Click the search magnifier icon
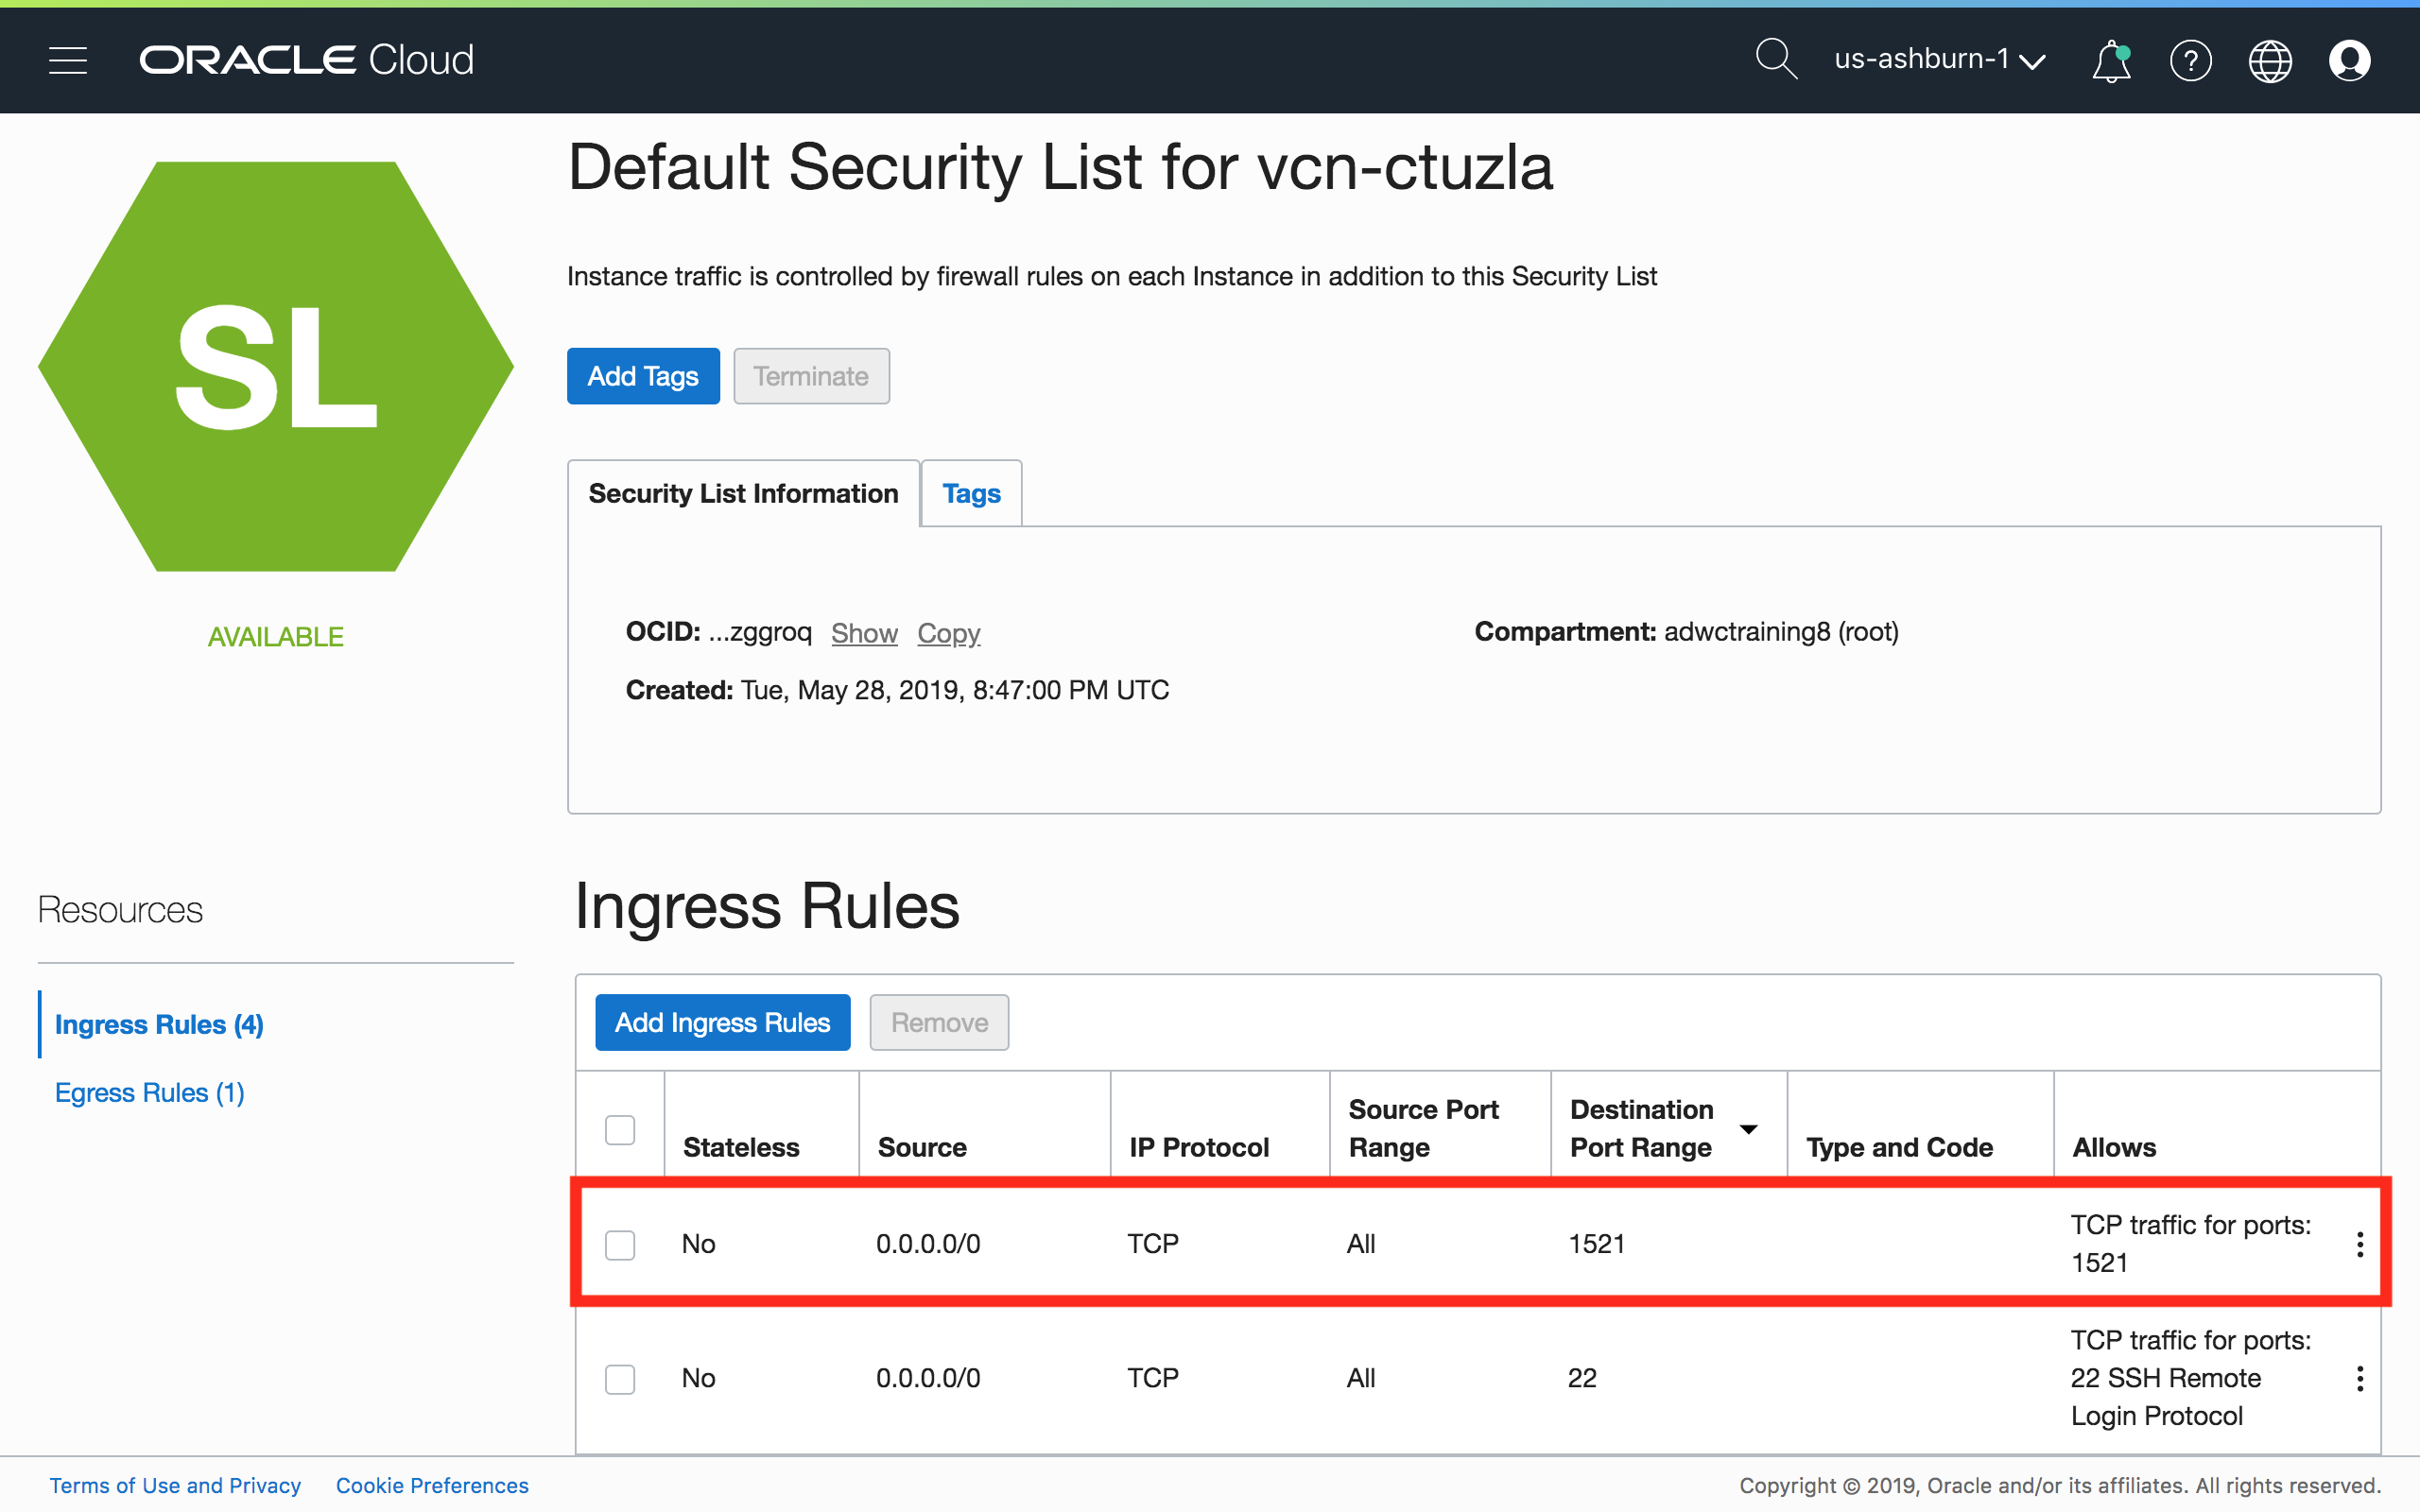 point(1775,60)
